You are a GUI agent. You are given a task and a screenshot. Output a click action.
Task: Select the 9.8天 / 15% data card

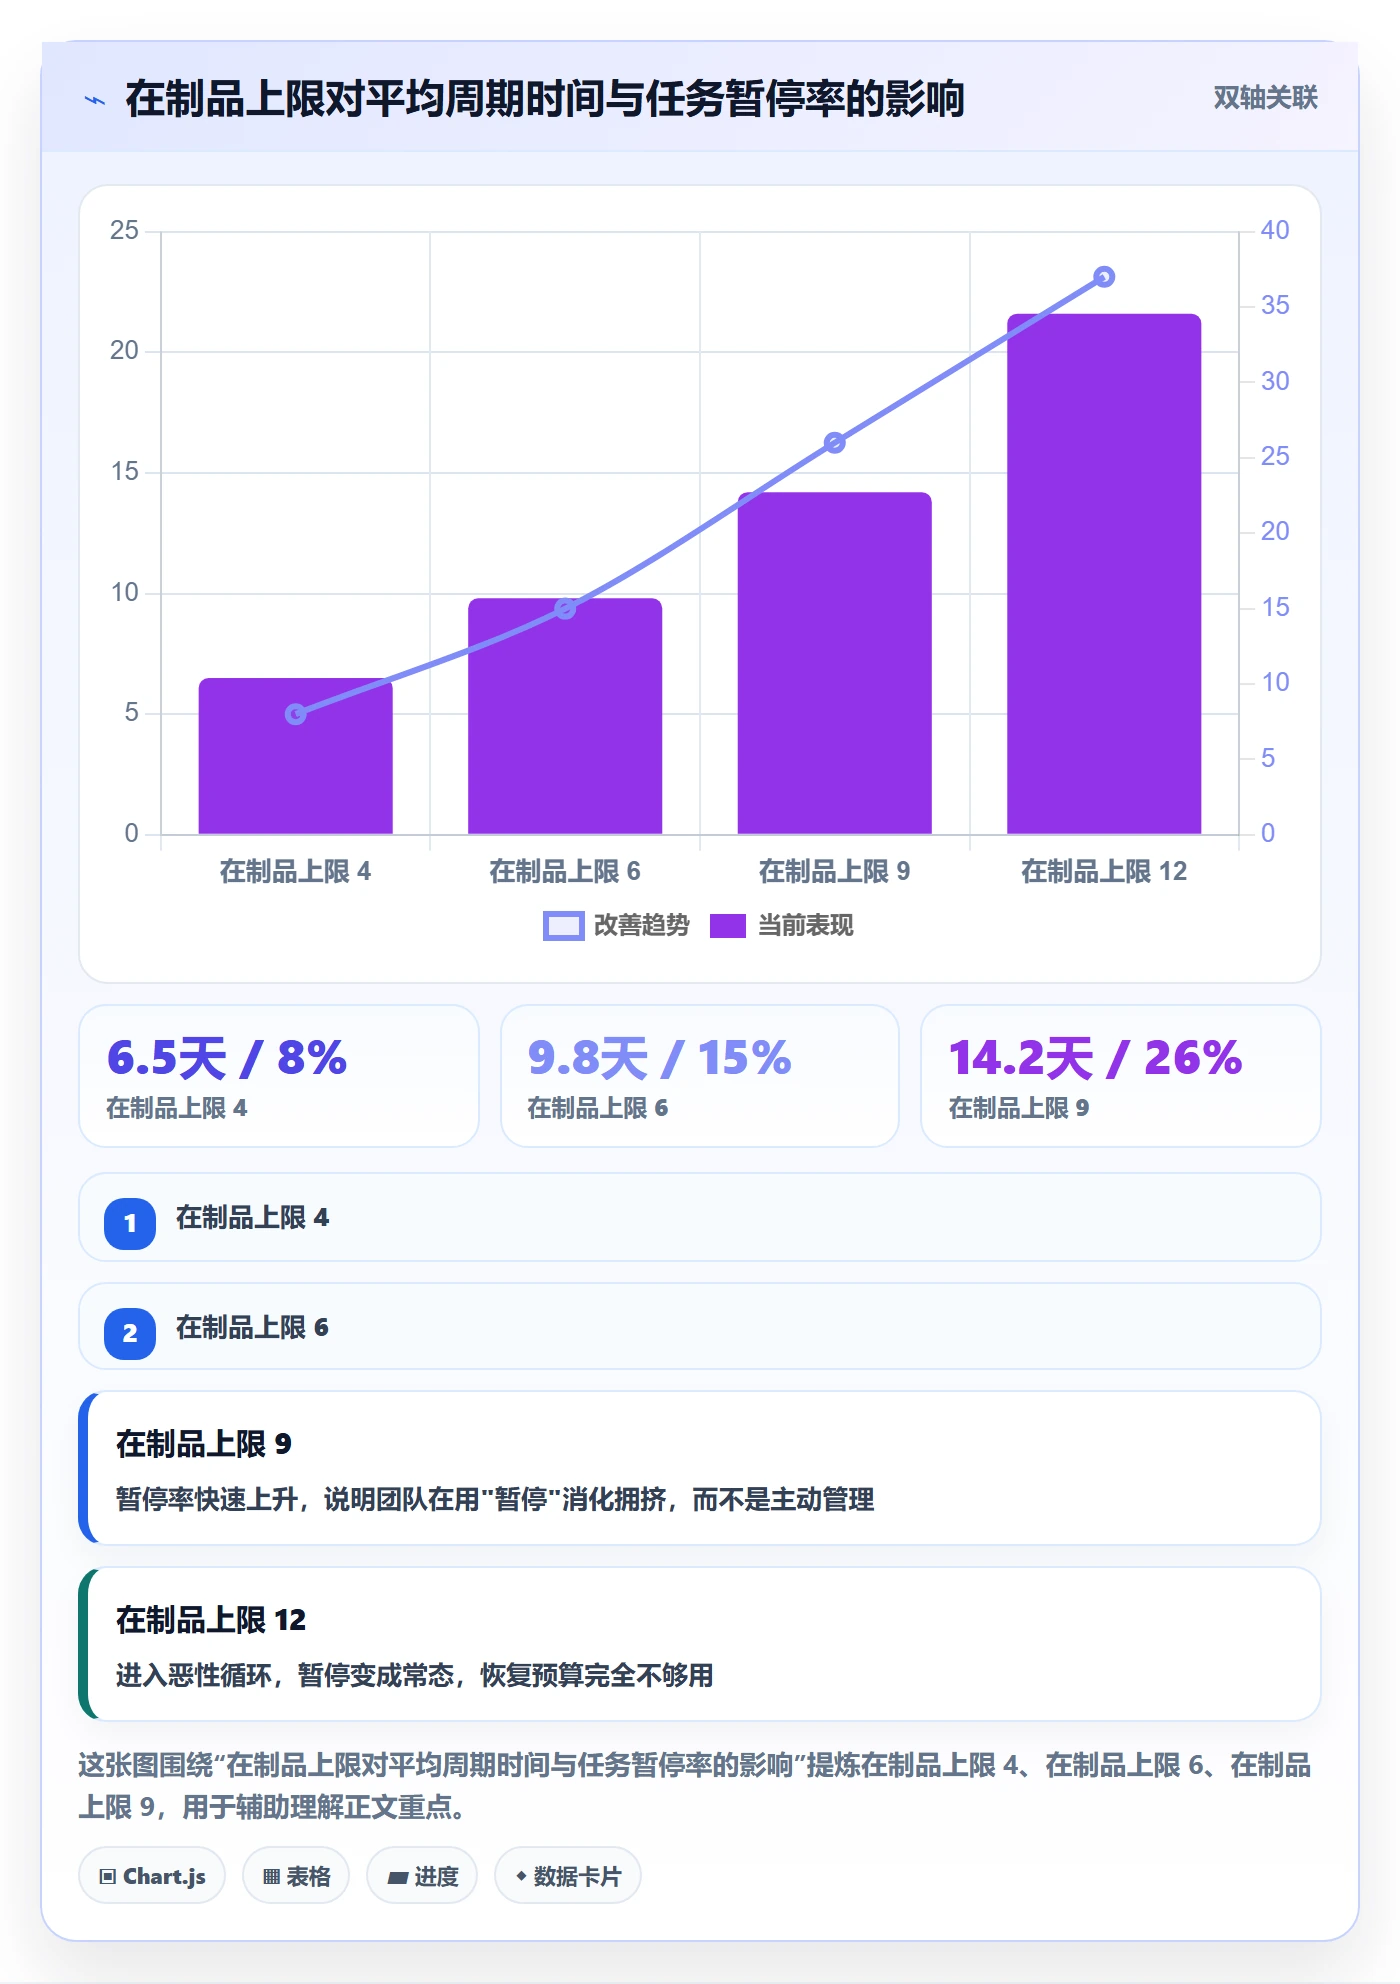pyautogui.click(x=700, y=1076)
